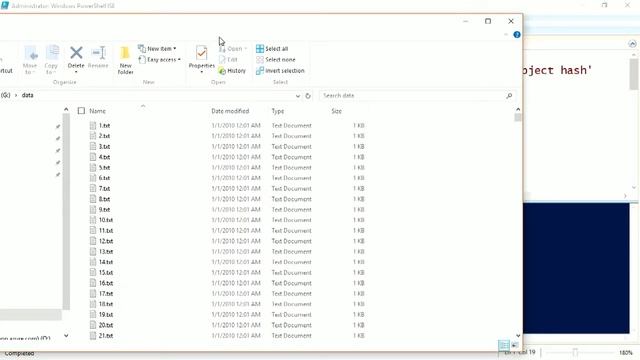Select file 5.txt
The image size is (640, 360).
pyautogui.click(x=104, y=168)
